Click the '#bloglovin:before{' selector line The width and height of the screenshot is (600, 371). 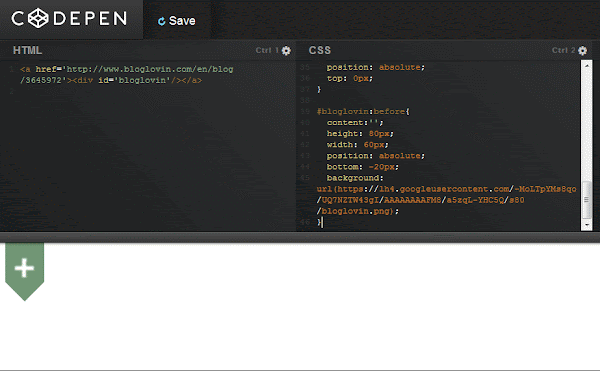pyautogui.click(x=363, y=112)
